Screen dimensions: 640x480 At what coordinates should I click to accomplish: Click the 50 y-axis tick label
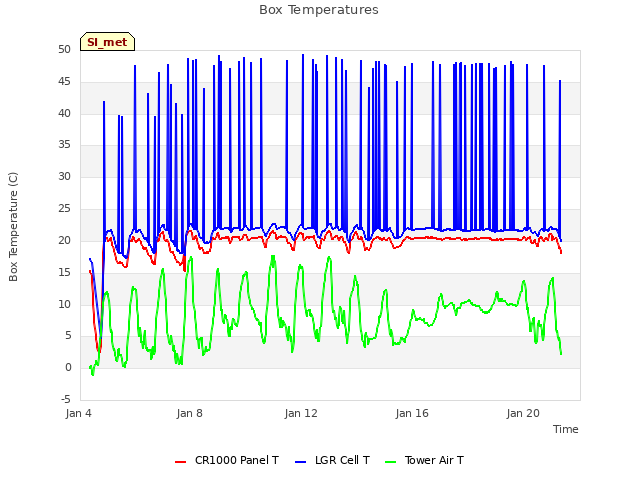64,49
